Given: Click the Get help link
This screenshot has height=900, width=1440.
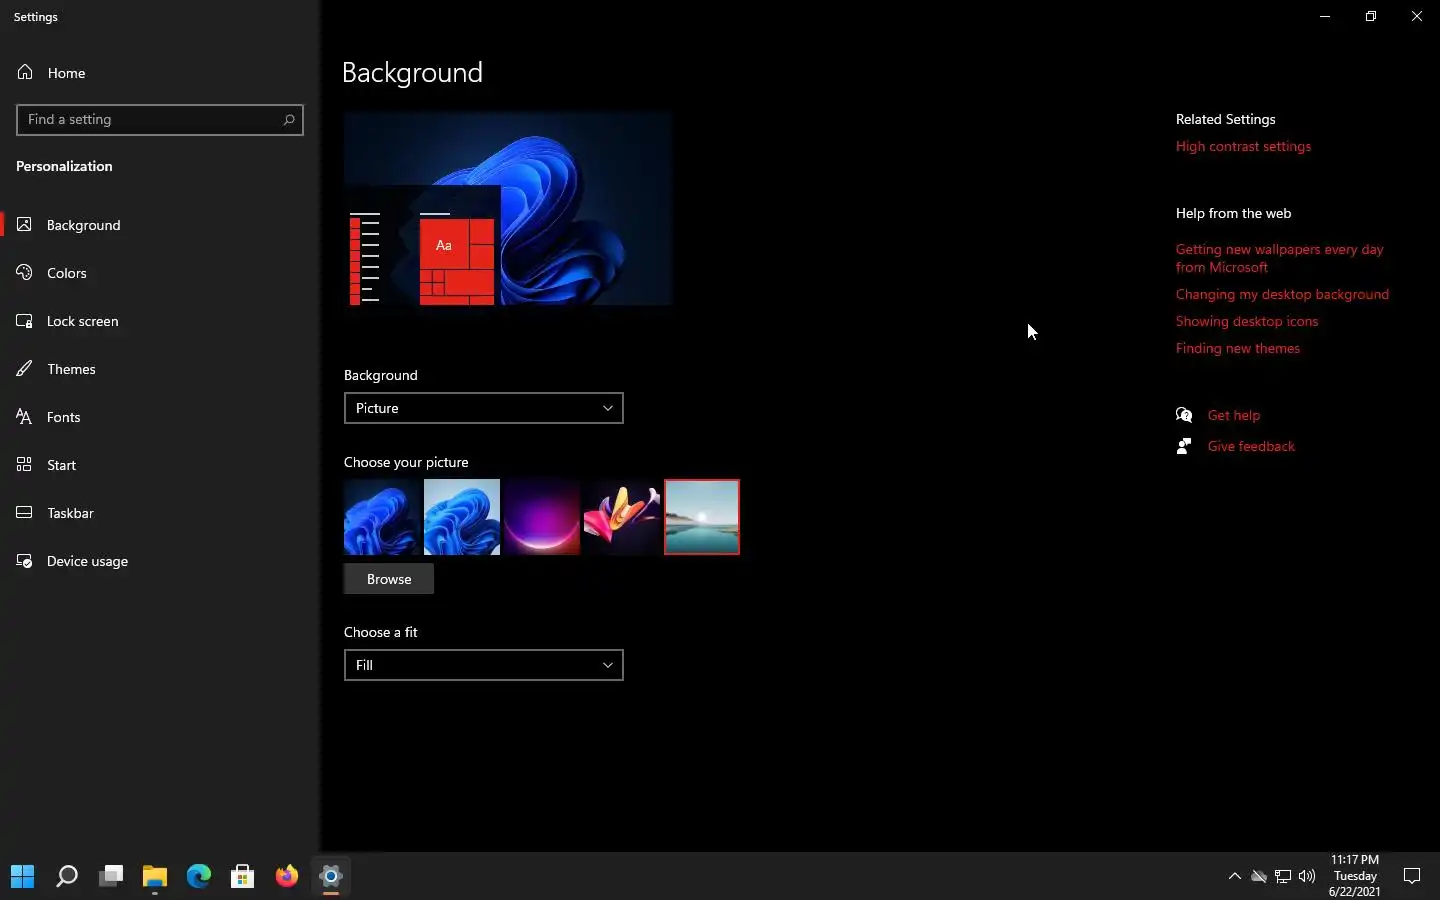Looking at the screenshot, I should pyautogui.click(x=1234, y=415).
